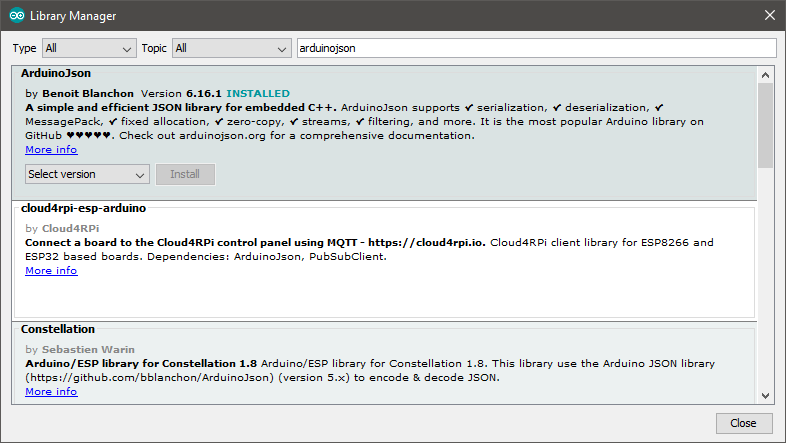
Task: Click the Arduino logo icon in title bar
Action: pyautogui.click(x=17, y=16)
